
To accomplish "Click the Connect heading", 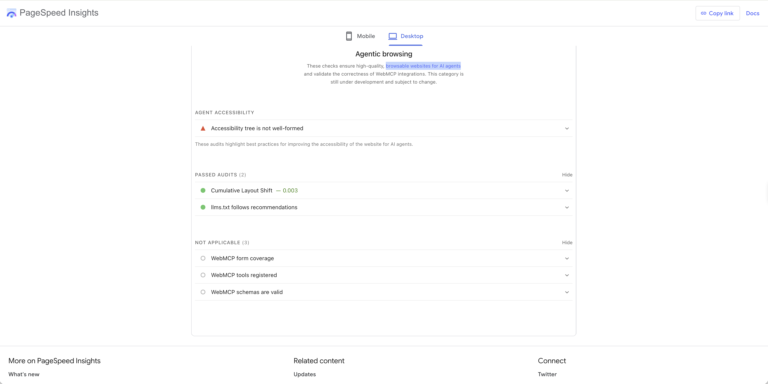I will point(552,361).
